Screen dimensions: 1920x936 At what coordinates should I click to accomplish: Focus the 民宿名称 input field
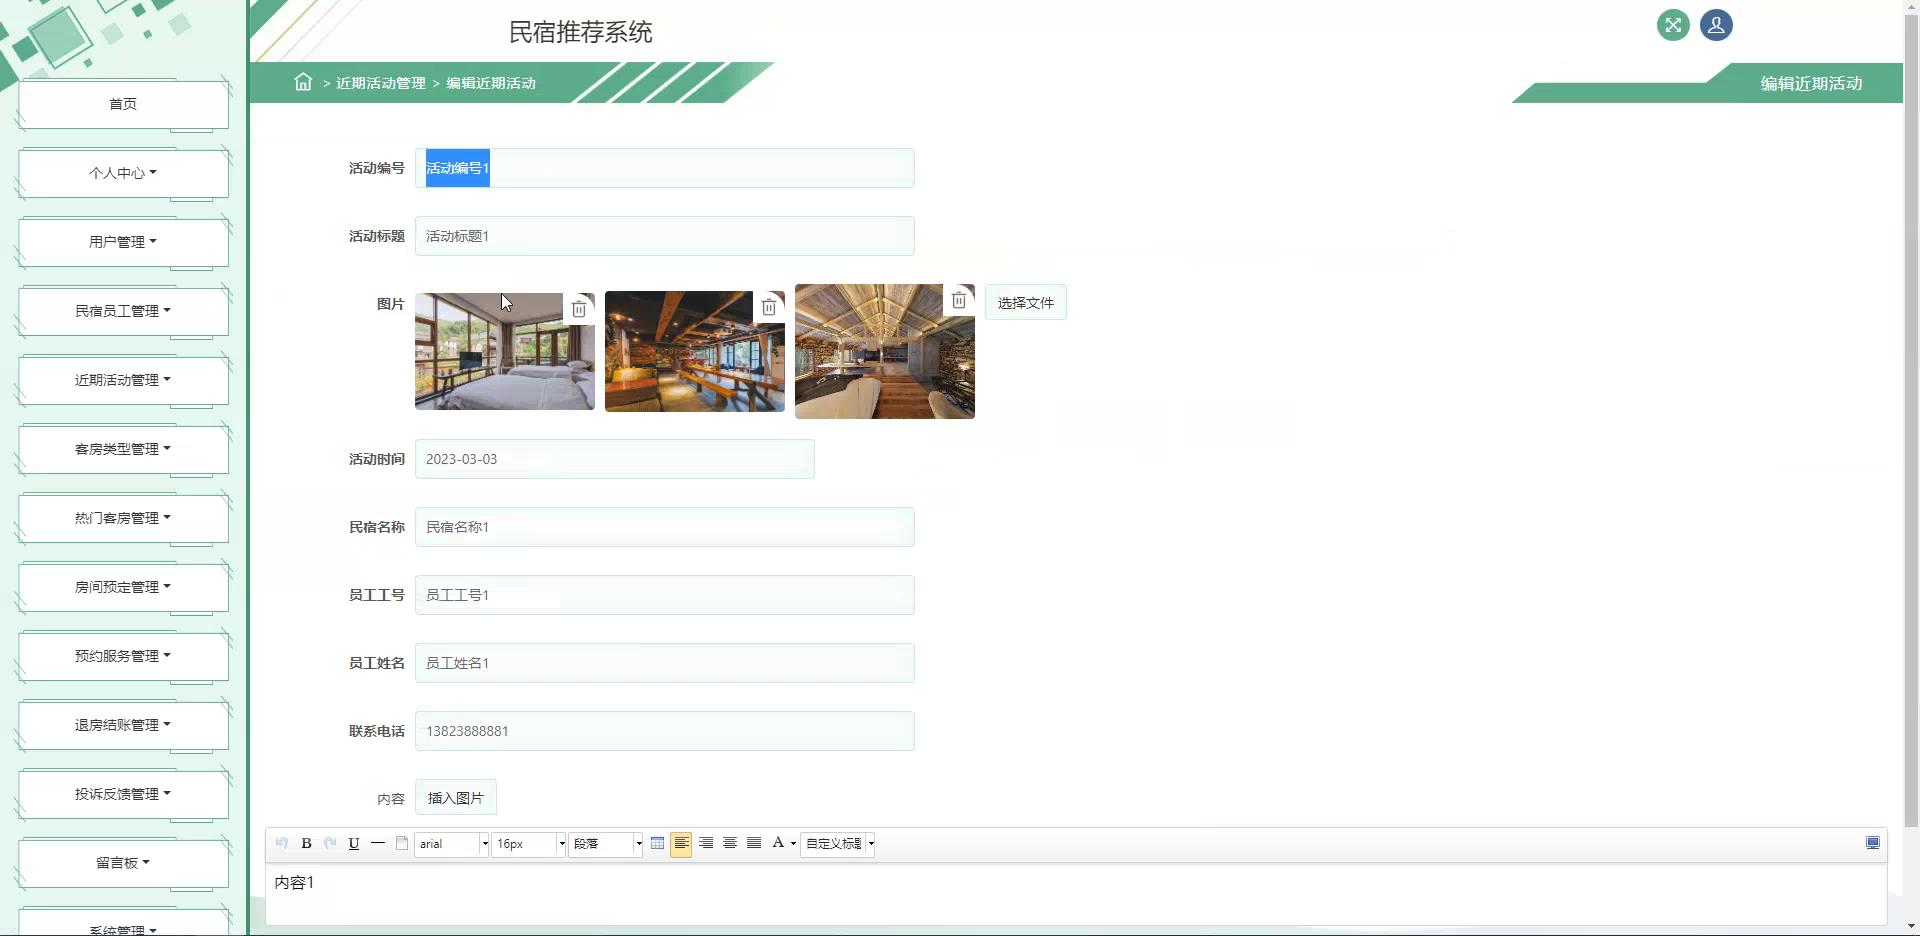(x=665, y=527)
